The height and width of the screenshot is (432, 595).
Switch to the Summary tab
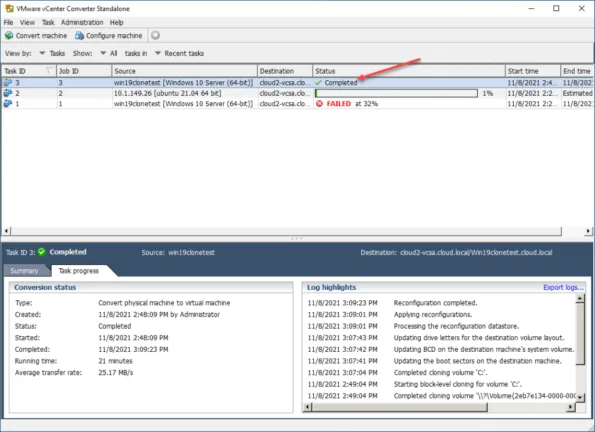pos(24,271)
